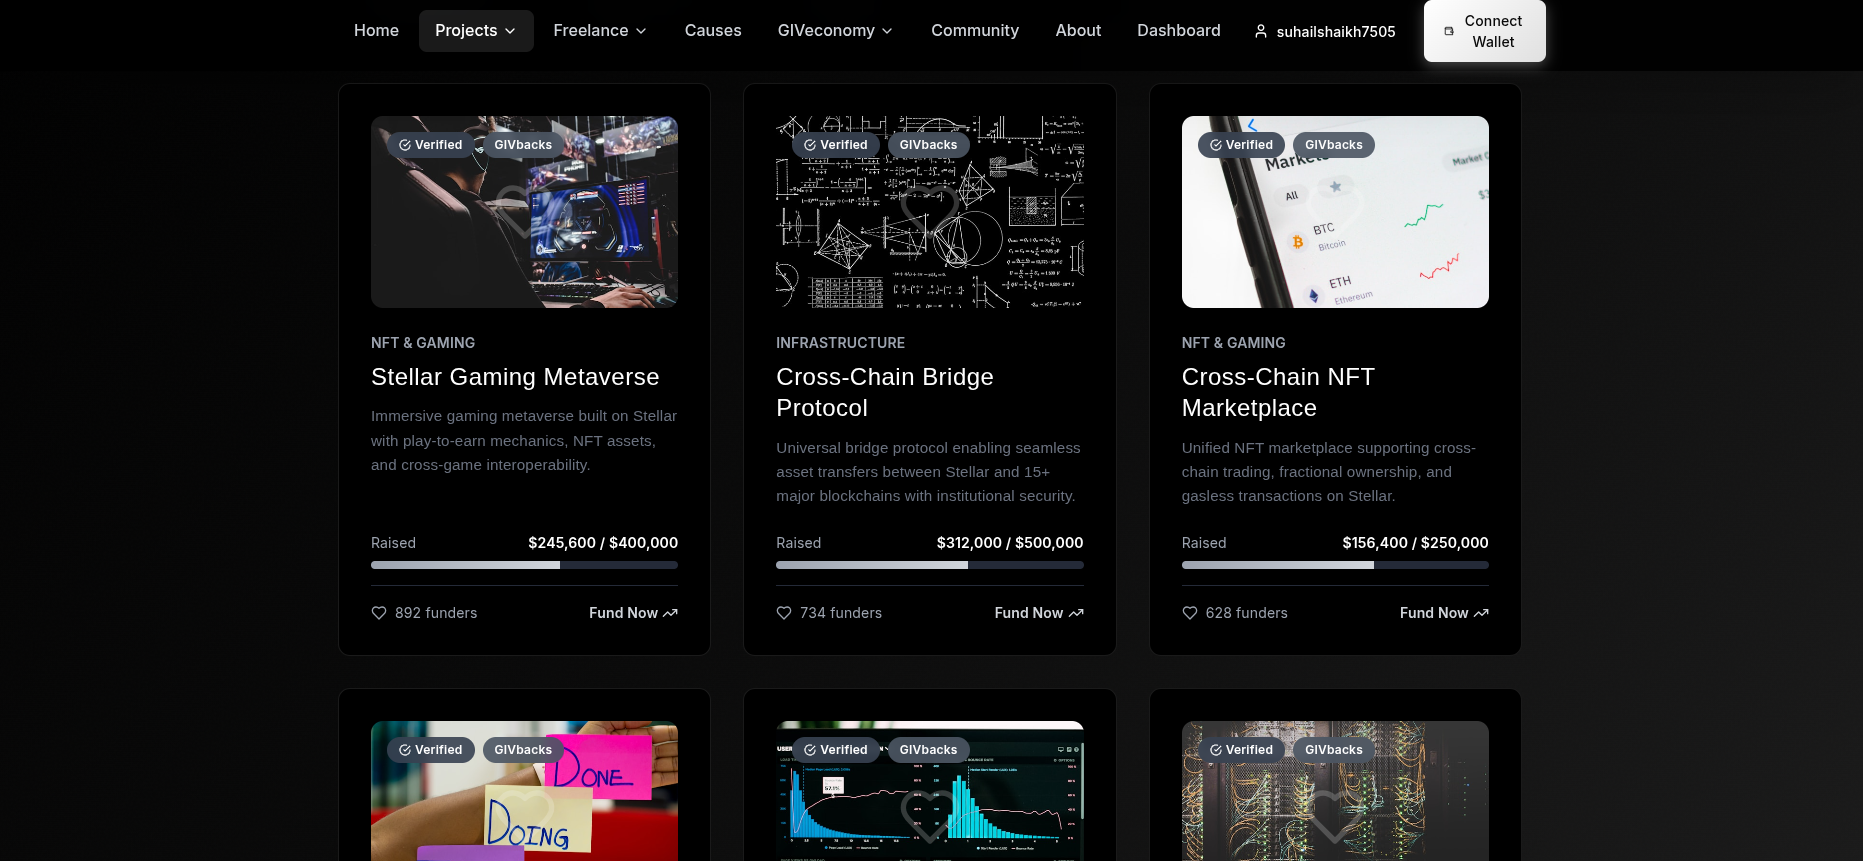Click heart overlay on server cables card image
The width and height of the screenshot is (1863, 861).
tap(1335, 817)
